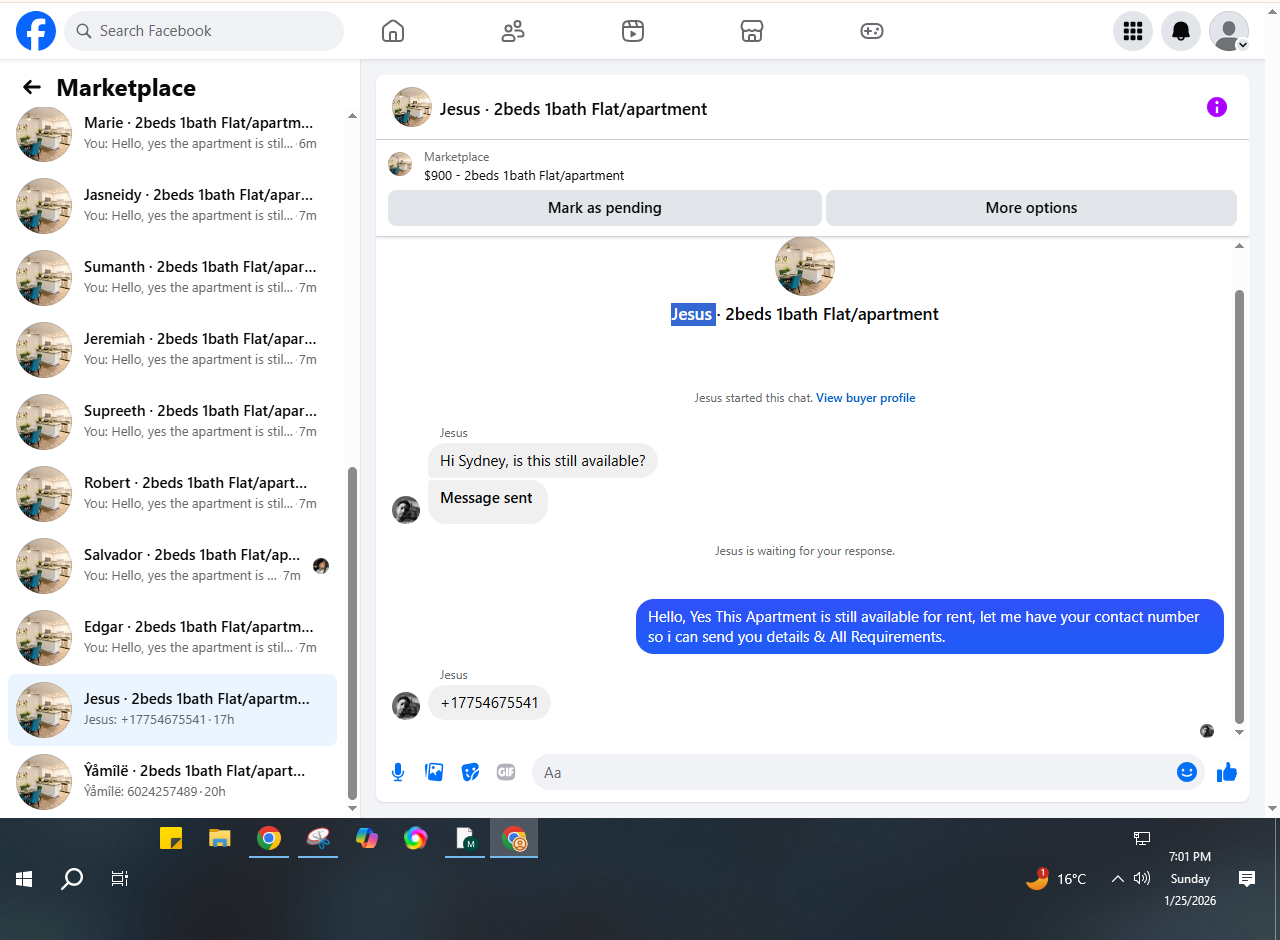Open the Snipping Tool on taskbar
The width and height of the screenshot is (1280, 940).
click(318, 838)
